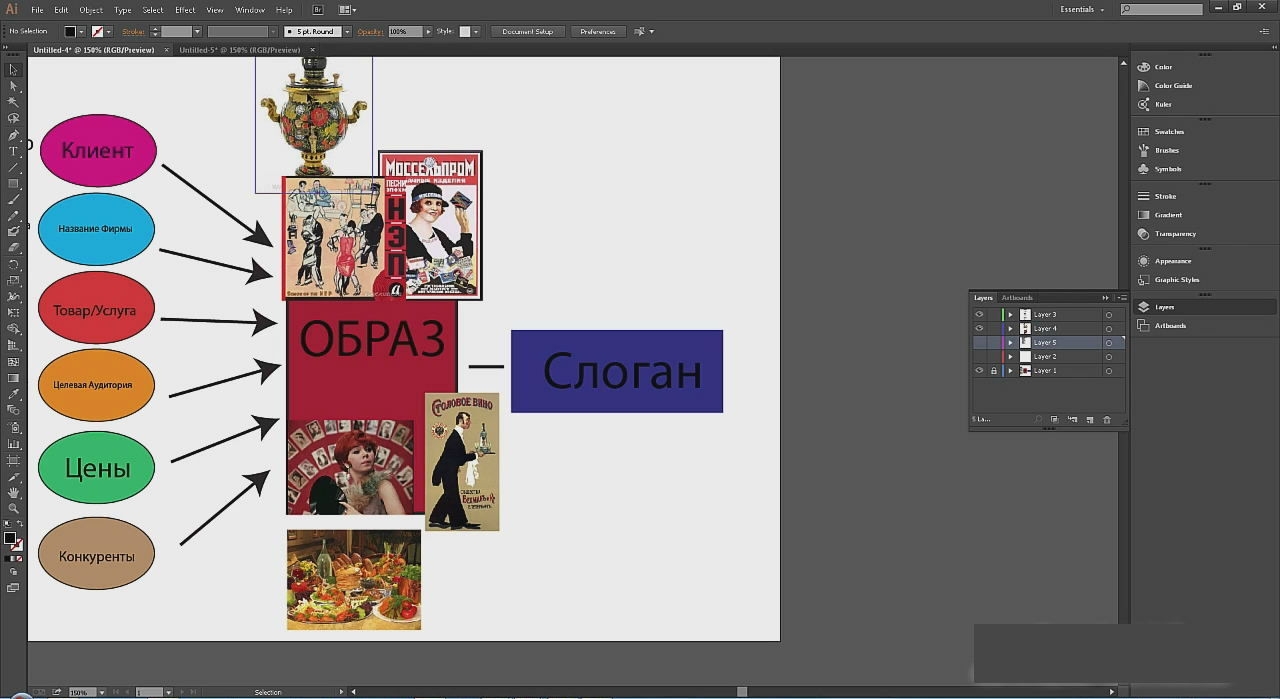This screenshot has width=1280, height=699.
Task: Toggle target circle for Layer 4
Action: click(1108, 329)
